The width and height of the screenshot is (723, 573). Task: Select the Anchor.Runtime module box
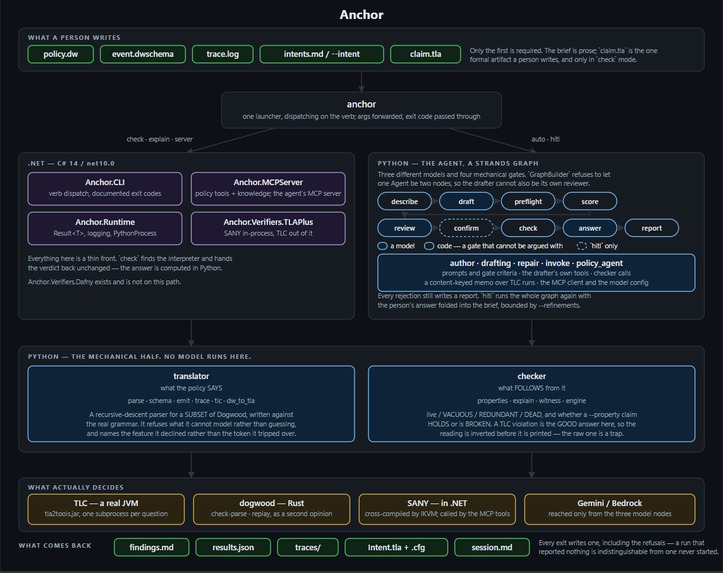(x=105, y=228)
